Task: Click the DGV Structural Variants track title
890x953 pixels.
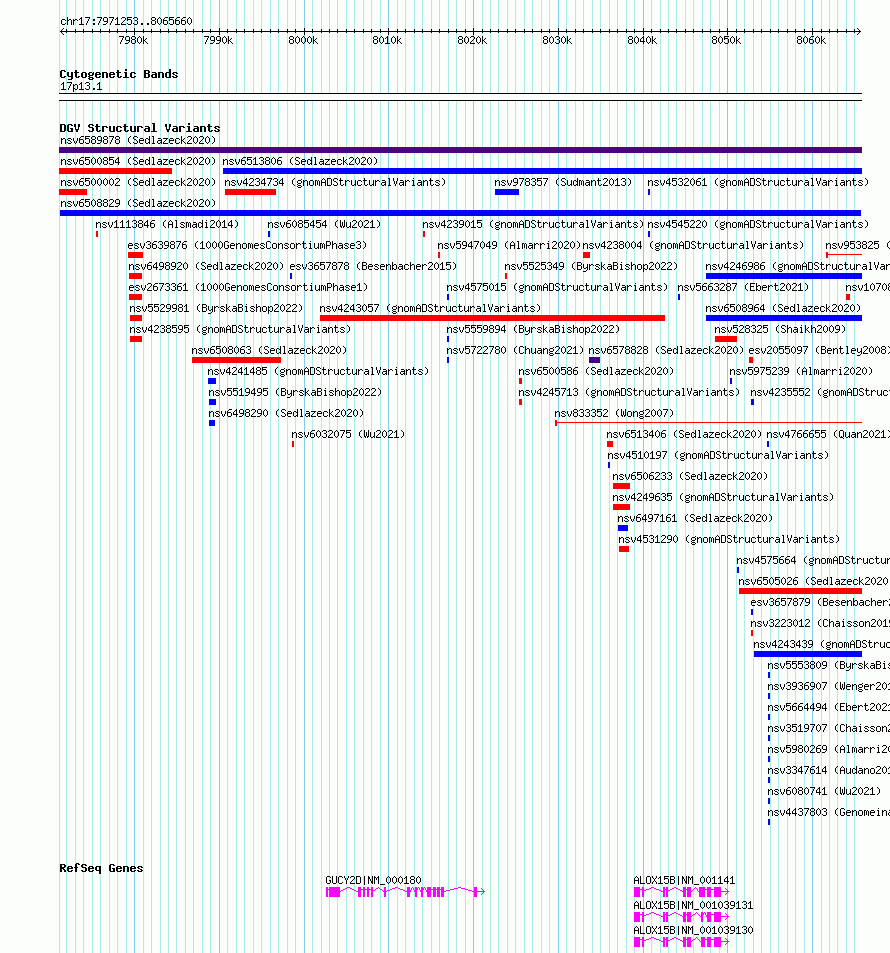Action: [x=140, y=128]
